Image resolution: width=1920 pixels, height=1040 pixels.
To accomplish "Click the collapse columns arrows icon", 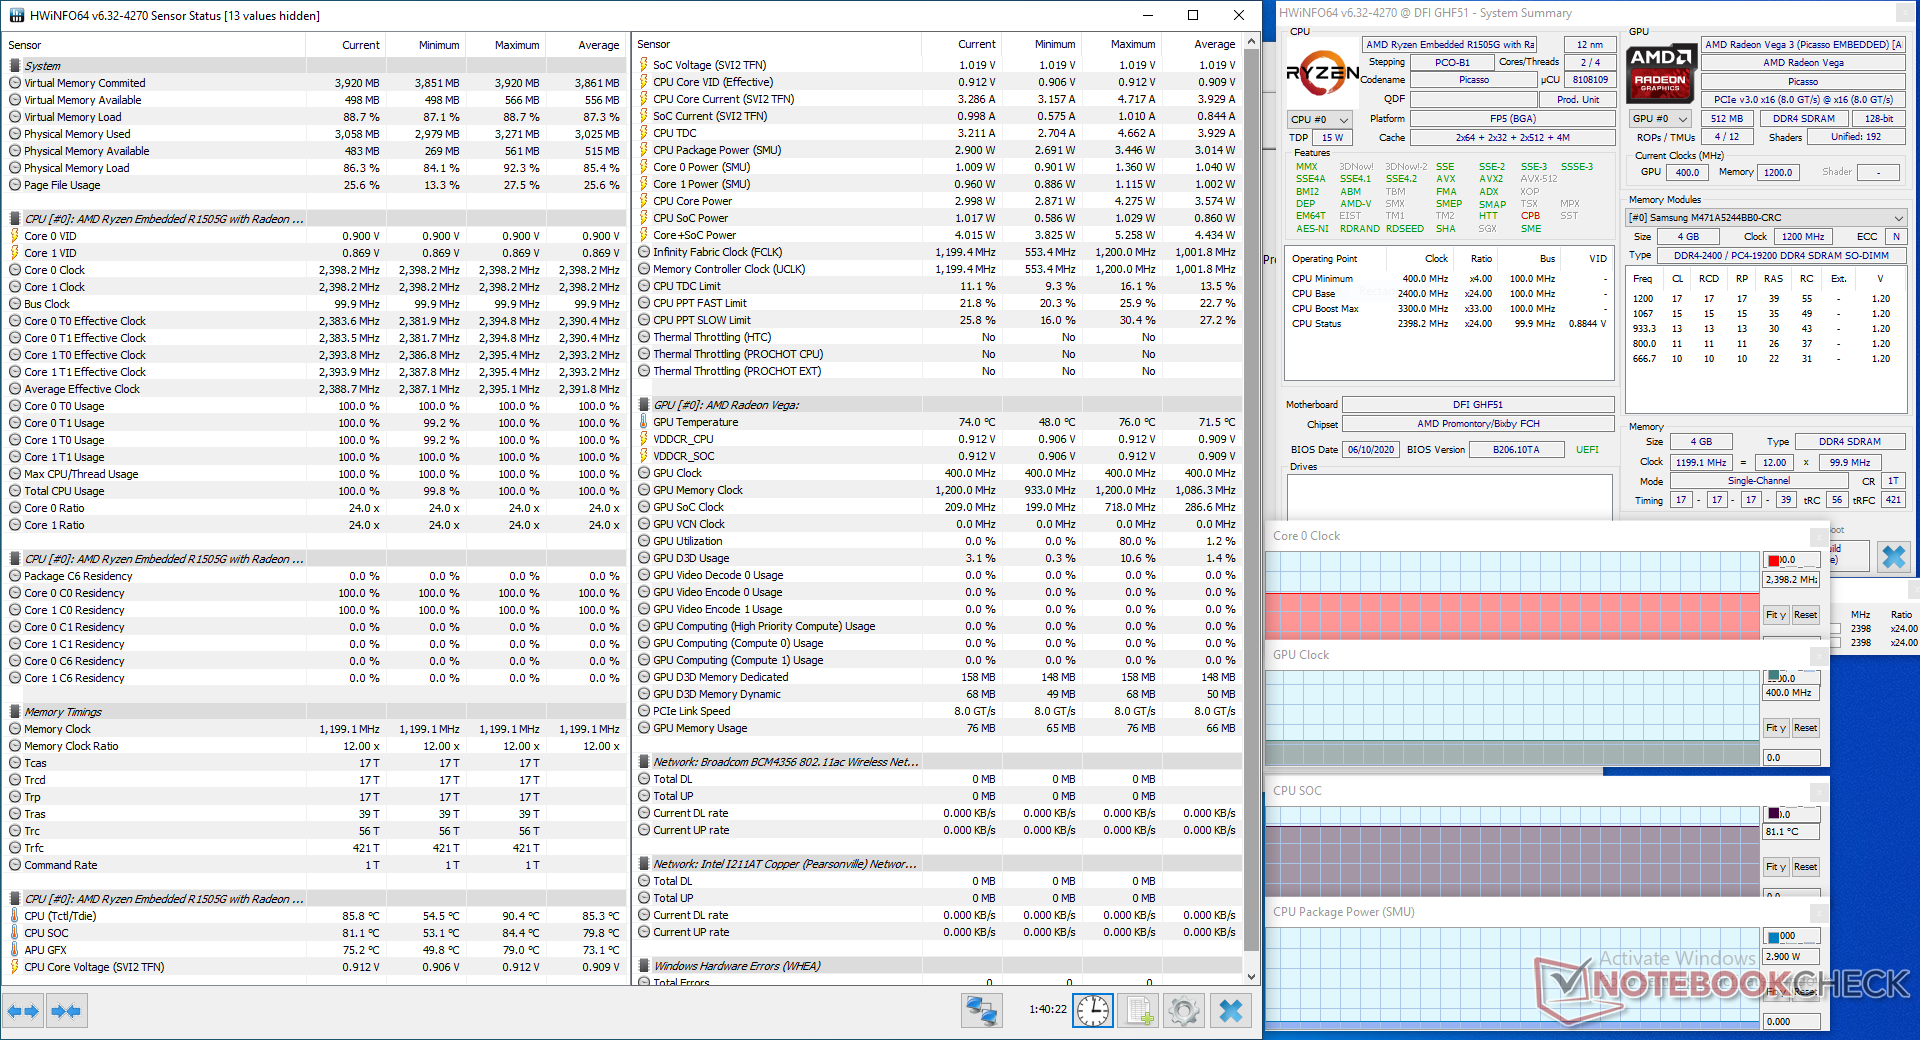I will 66,1012.
